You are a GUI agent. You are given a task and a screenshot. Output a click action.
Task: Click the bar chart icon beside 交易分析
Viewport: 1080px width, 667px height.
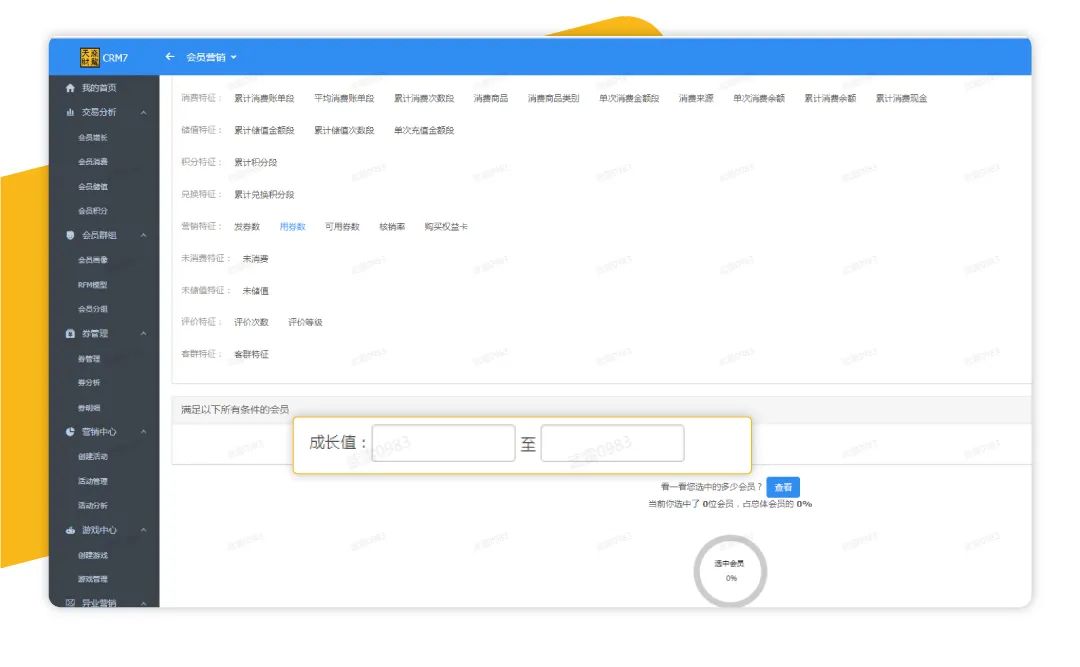point(70,112)
